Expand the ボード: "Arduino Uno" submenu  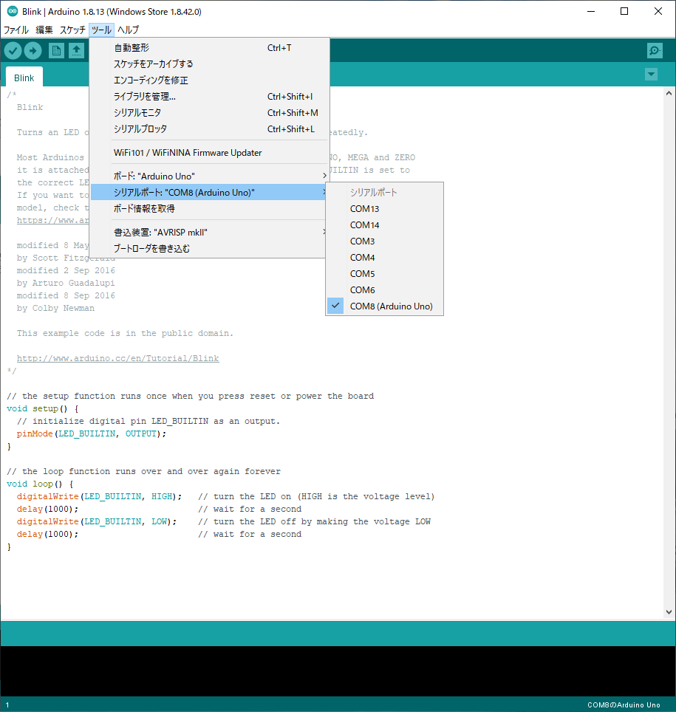[x=209, y=176]
